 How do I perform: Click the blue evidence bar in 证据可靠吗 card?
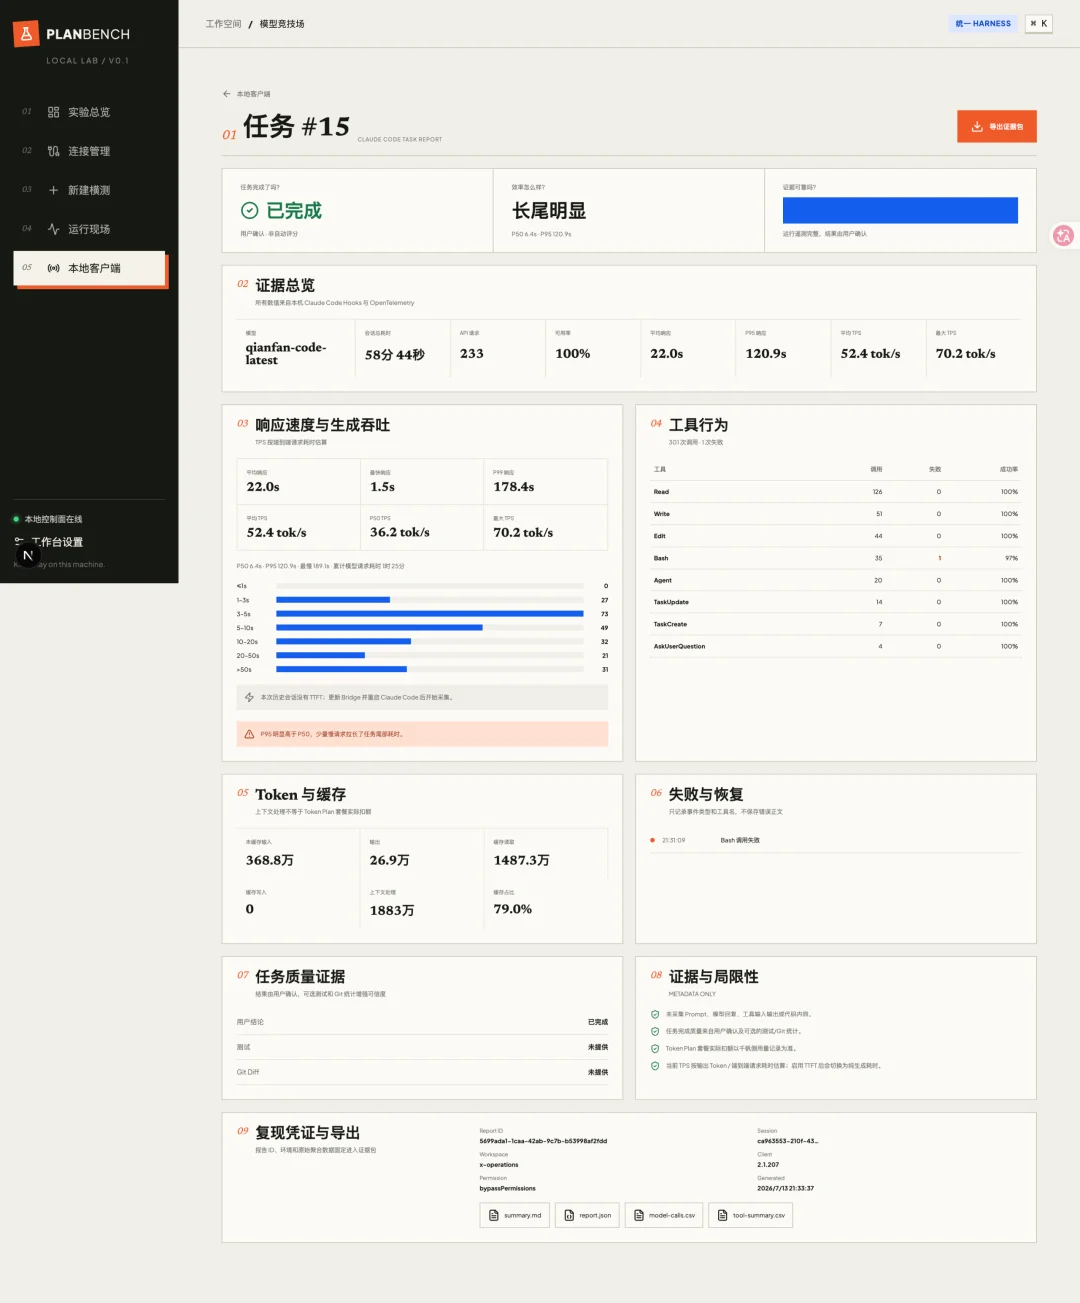click(900, 210)
